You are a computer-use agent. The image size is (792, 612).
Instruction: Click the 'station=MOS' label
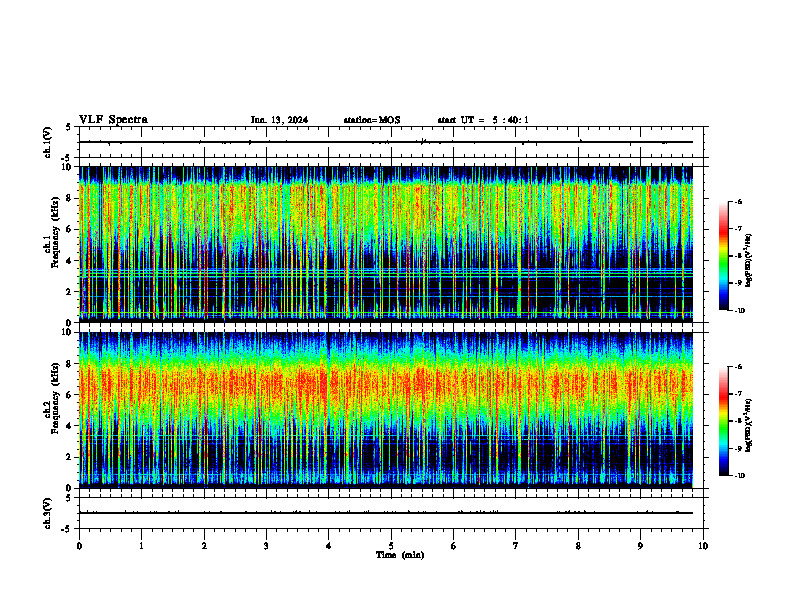coord(372,120)
